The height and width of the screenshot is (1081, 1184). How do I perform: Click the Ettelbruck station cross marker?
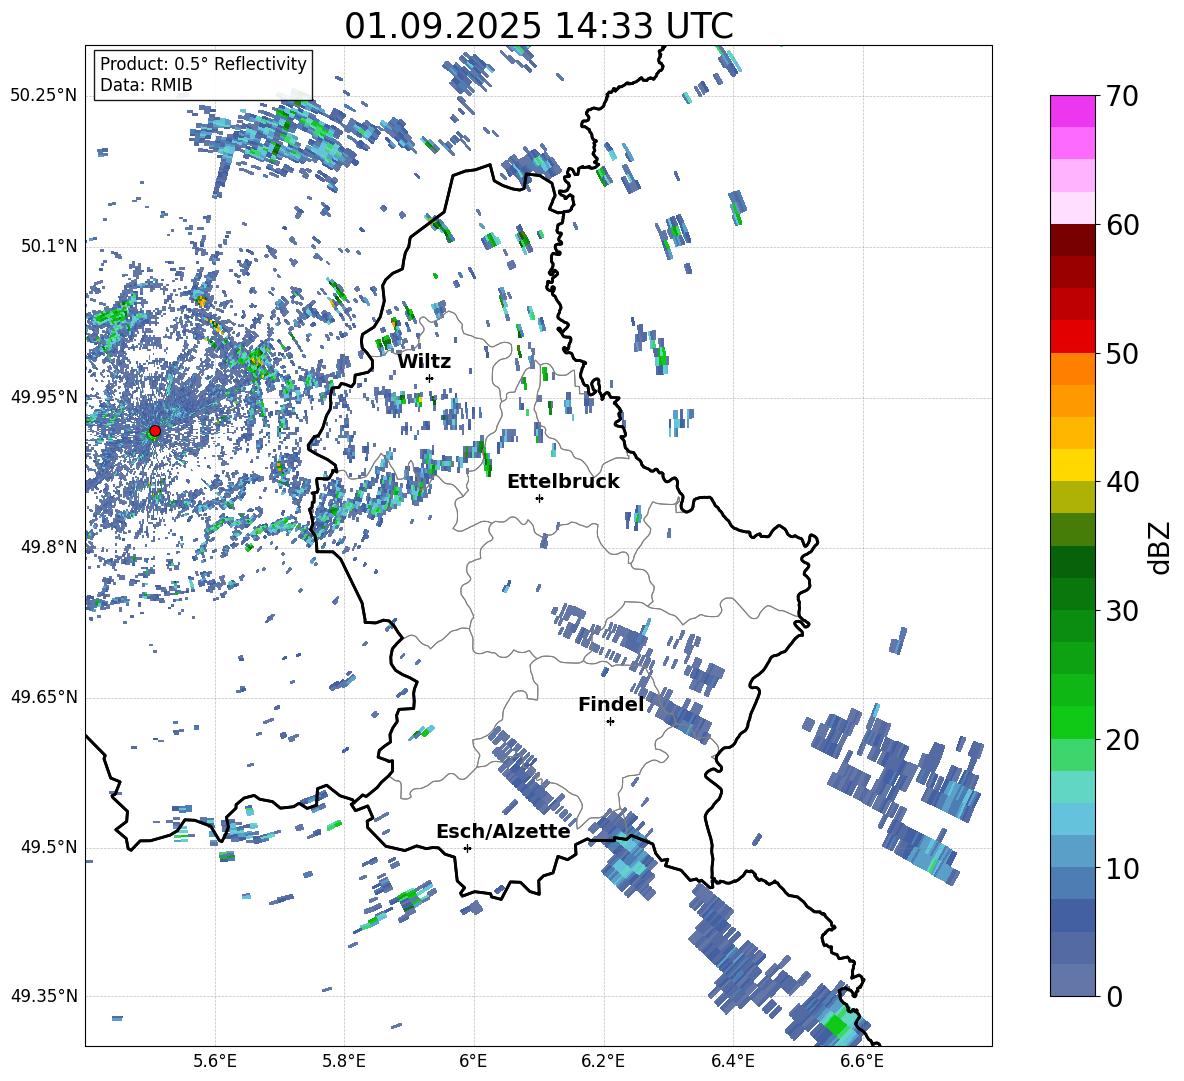click(539, 498)
